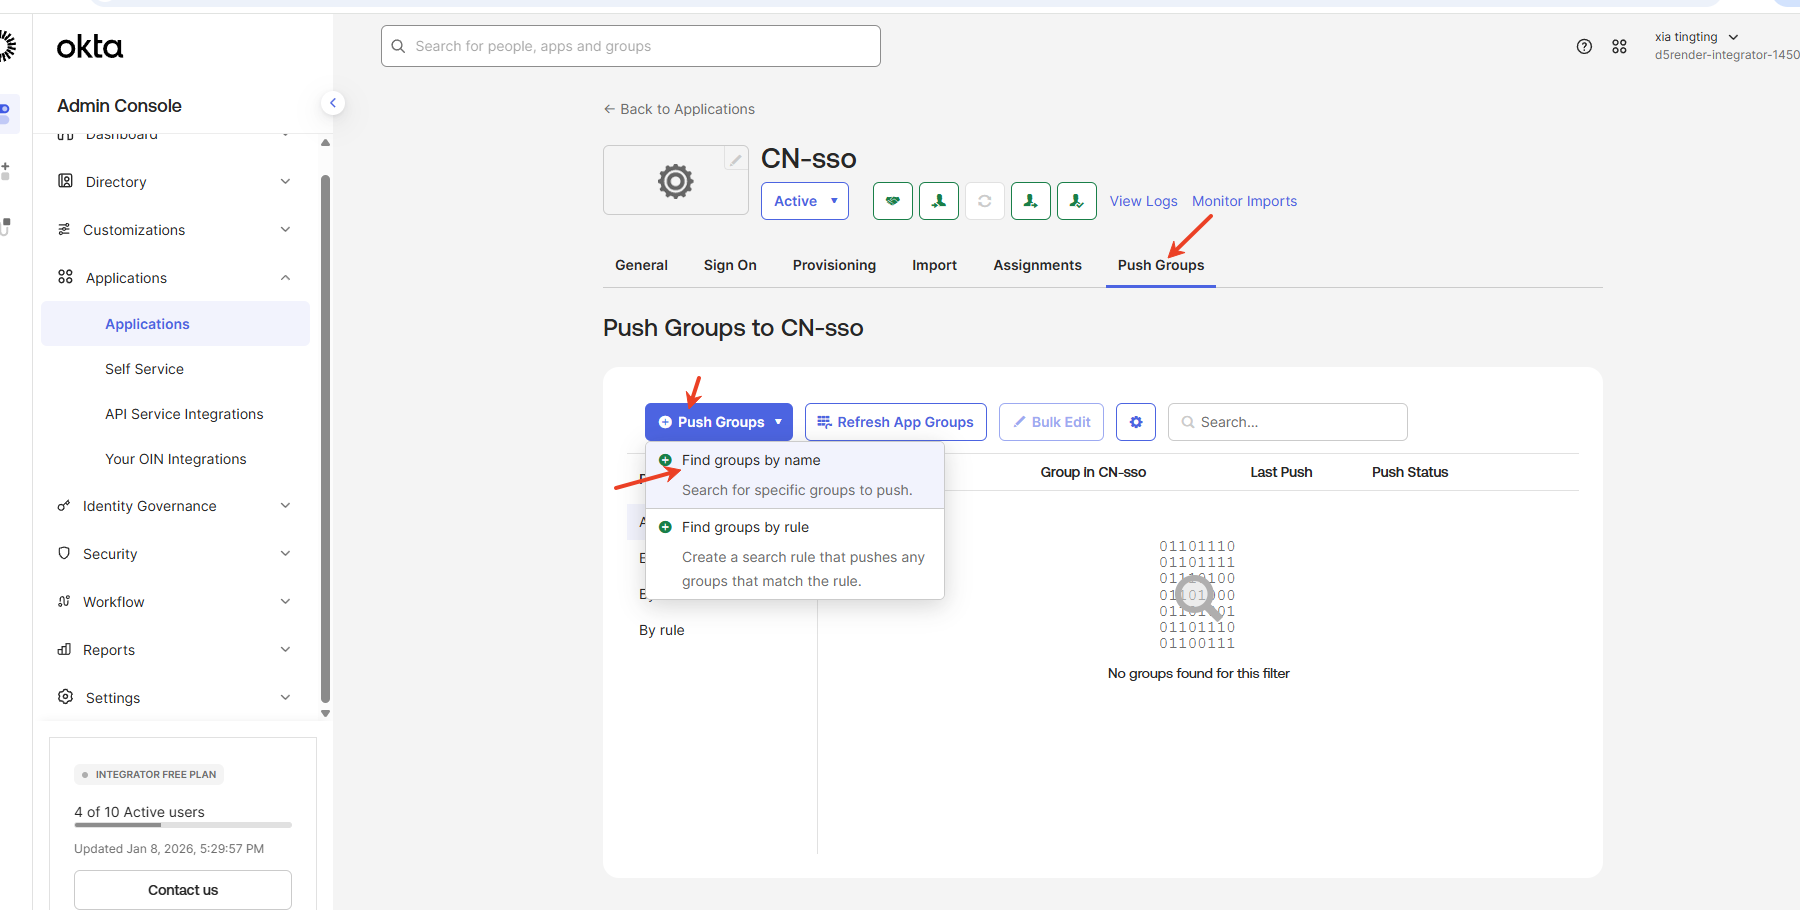Click the gear settings button beside Bulk Edit
The height and width of the screenshot is (910, 1800).
pos(1135,422)
